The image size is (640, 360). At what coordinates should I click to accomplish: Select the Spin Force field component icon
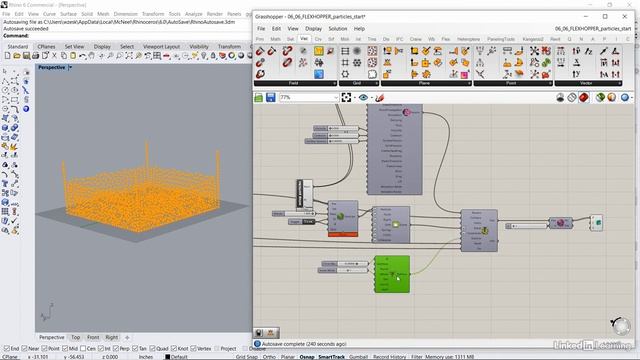[260, 74]
